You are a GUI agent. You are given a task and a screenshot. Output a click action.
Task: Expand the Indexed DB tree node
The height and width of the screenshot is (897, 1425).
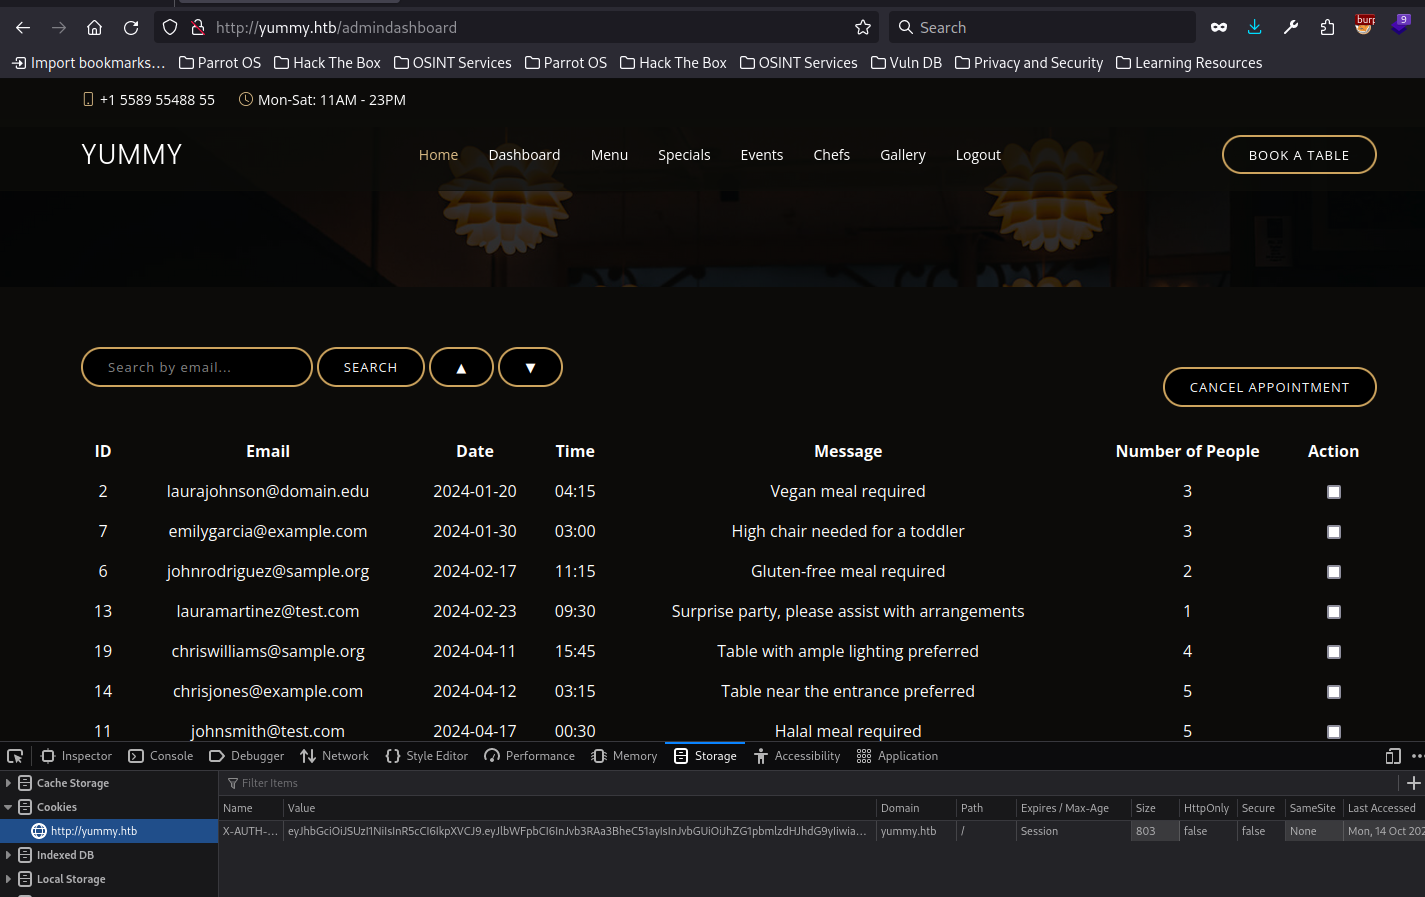coord(9,855)
